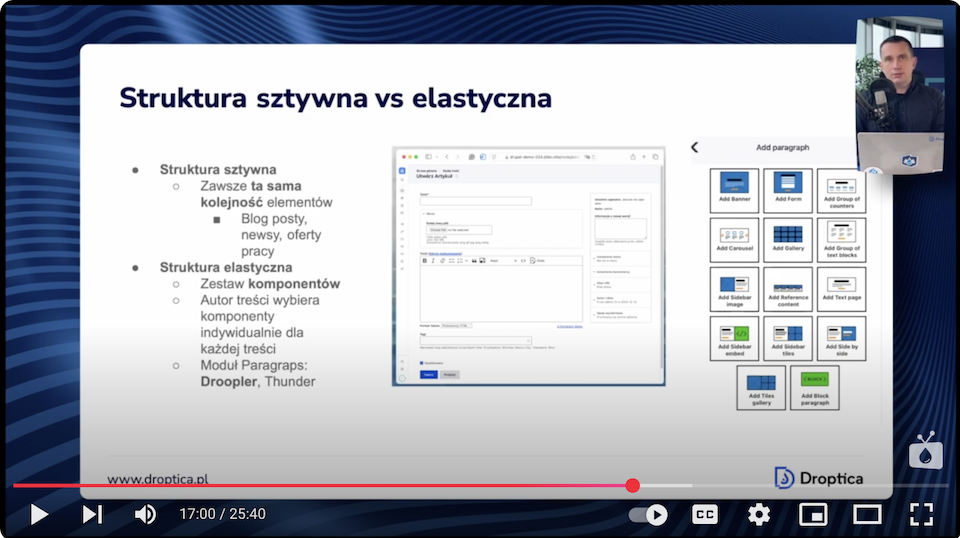This screenshot has height=538, width=960.
Task: Select the Add Sidebar embed tile
Action: click(x=734, y=338)
